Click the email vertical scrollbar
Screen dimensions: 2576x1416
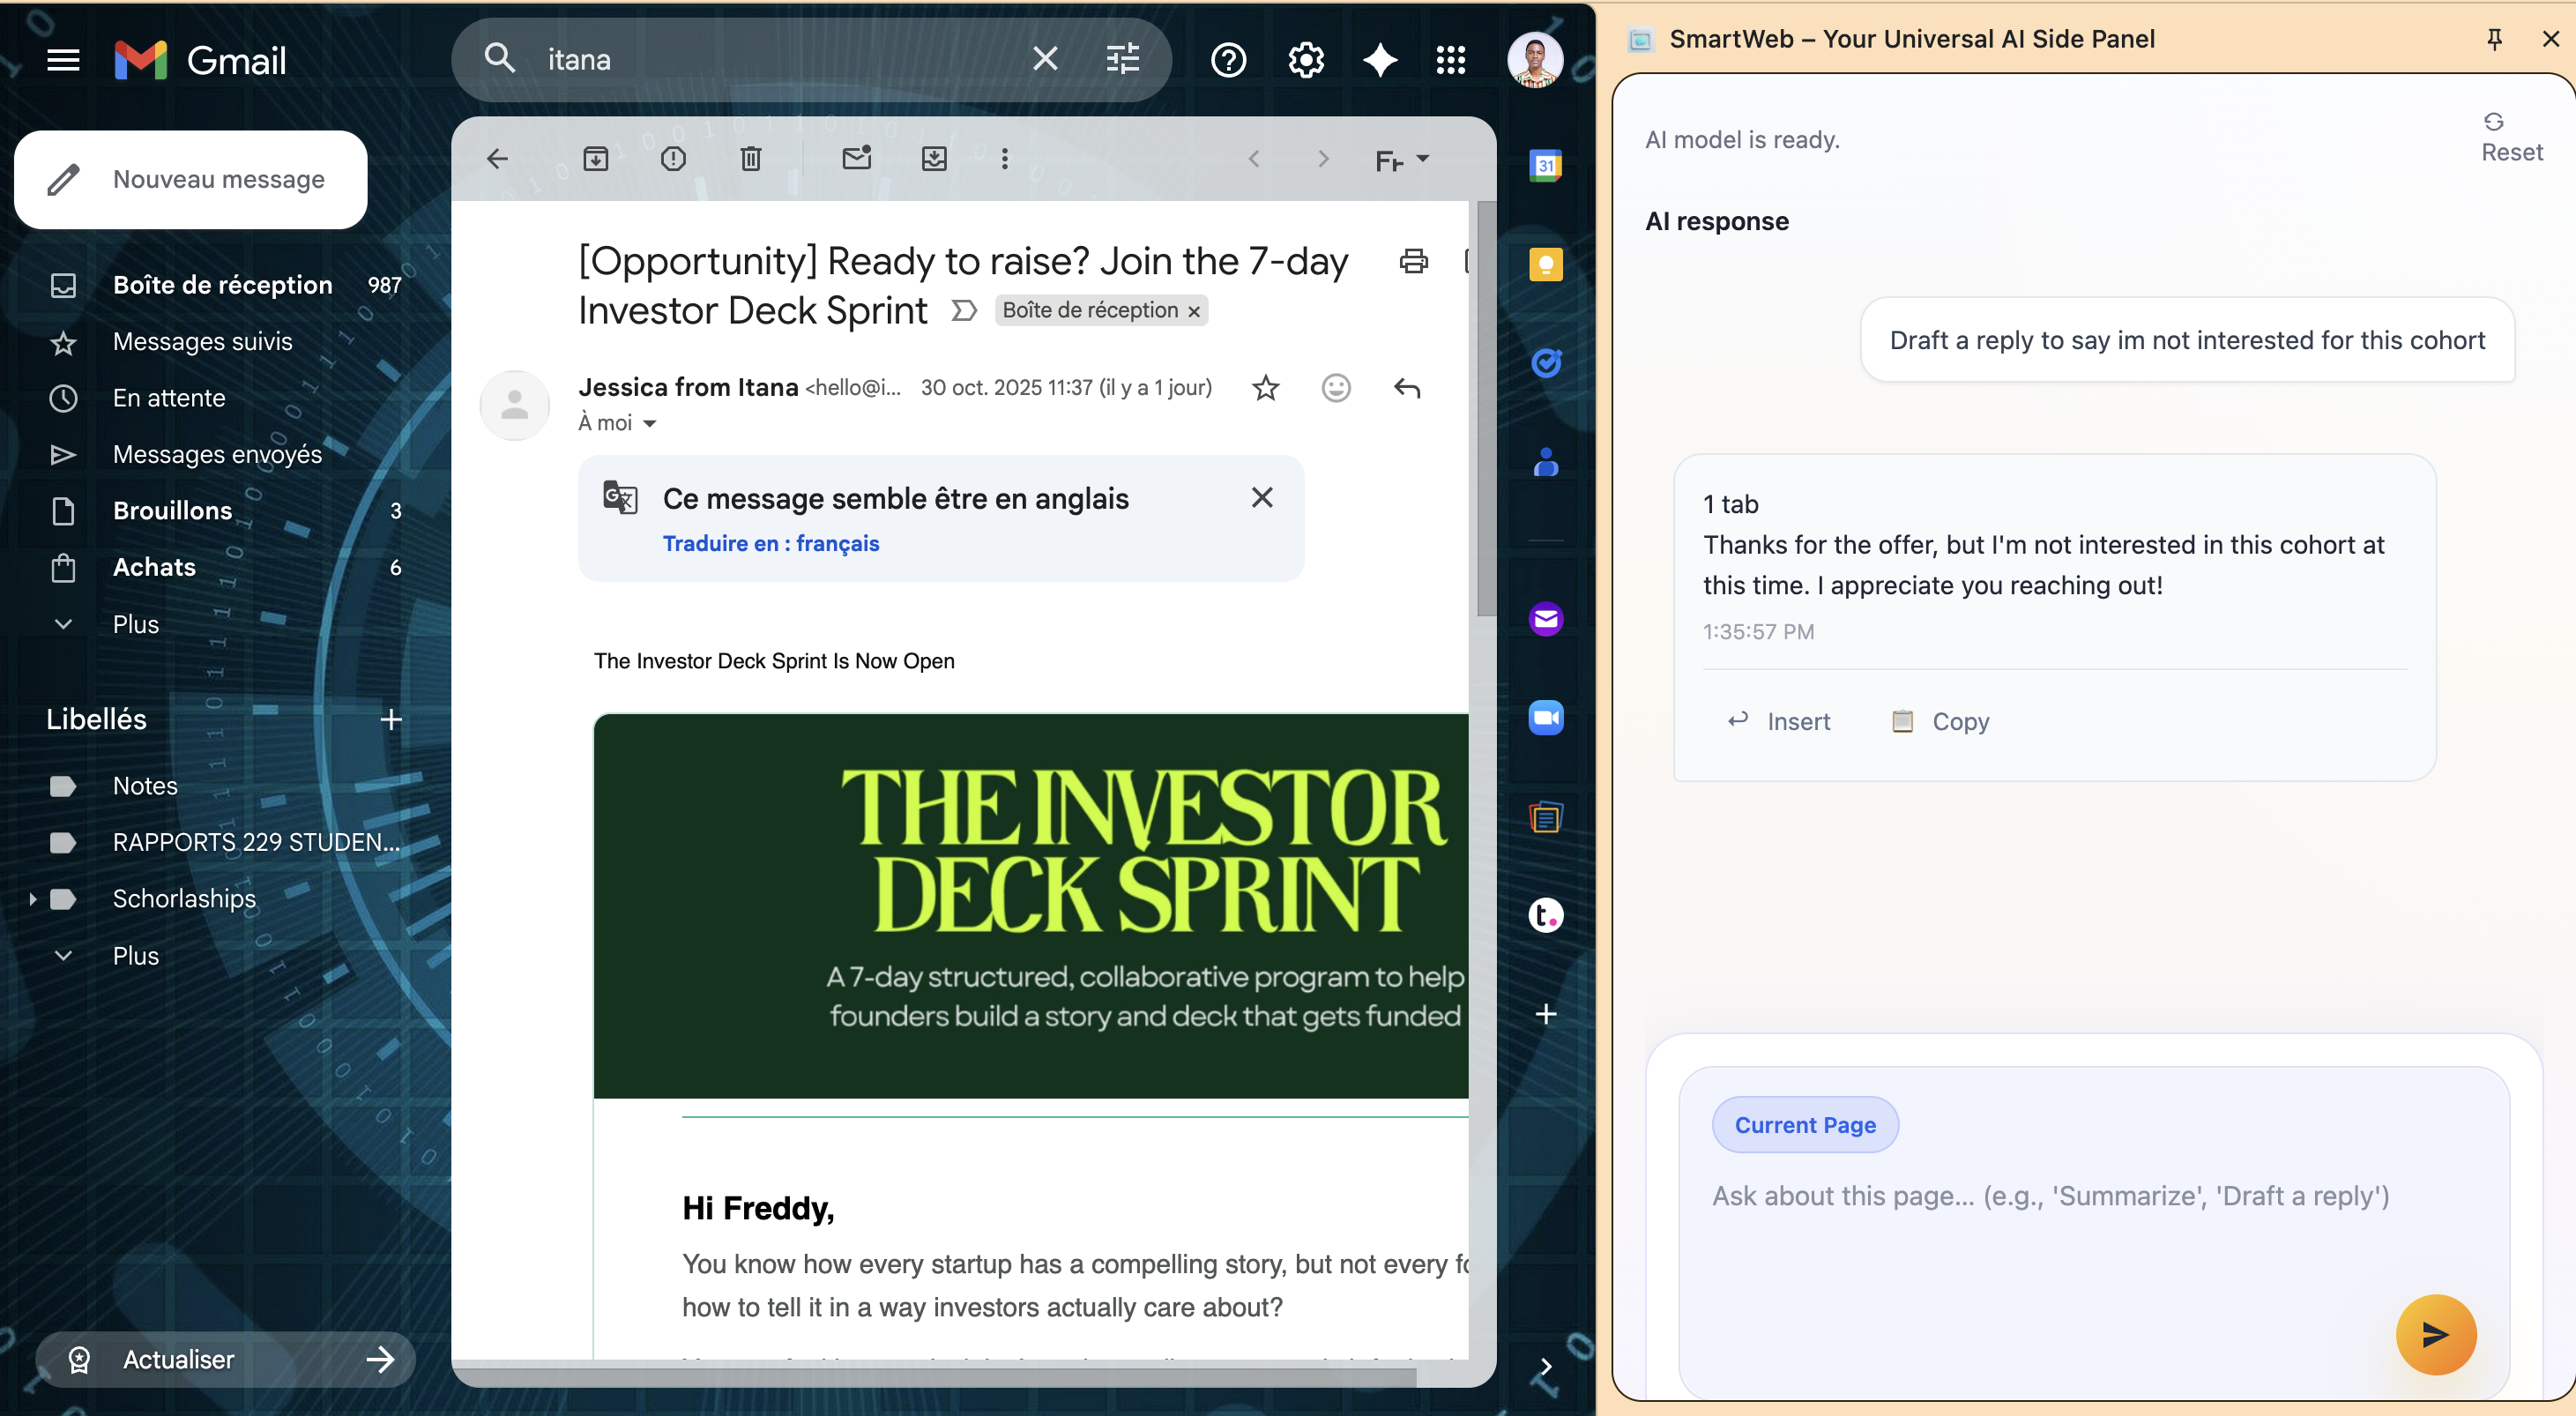point(1486,410)
